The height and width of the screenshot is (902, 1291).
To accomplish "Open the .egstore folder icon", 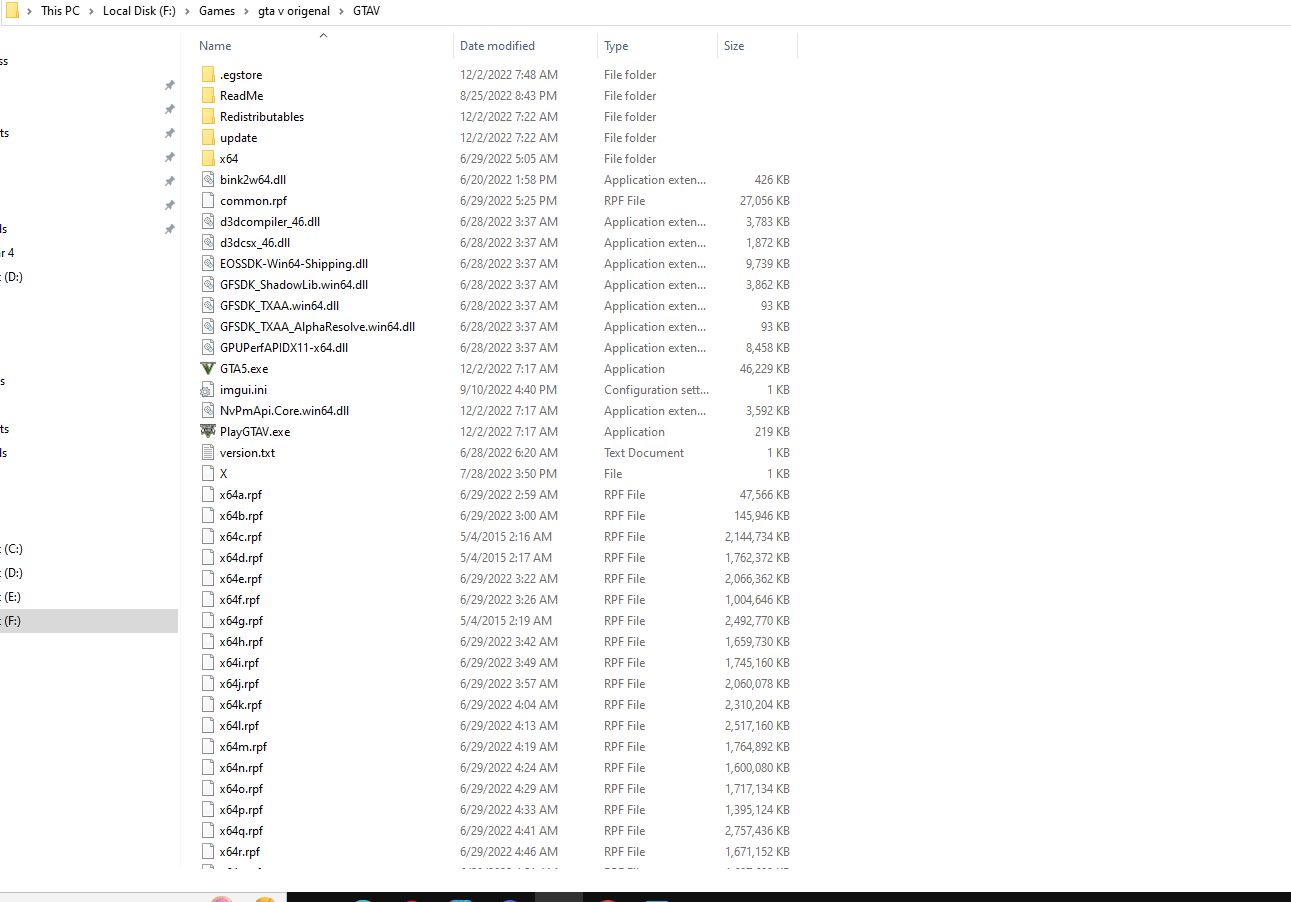I will [x=208, y=74].
